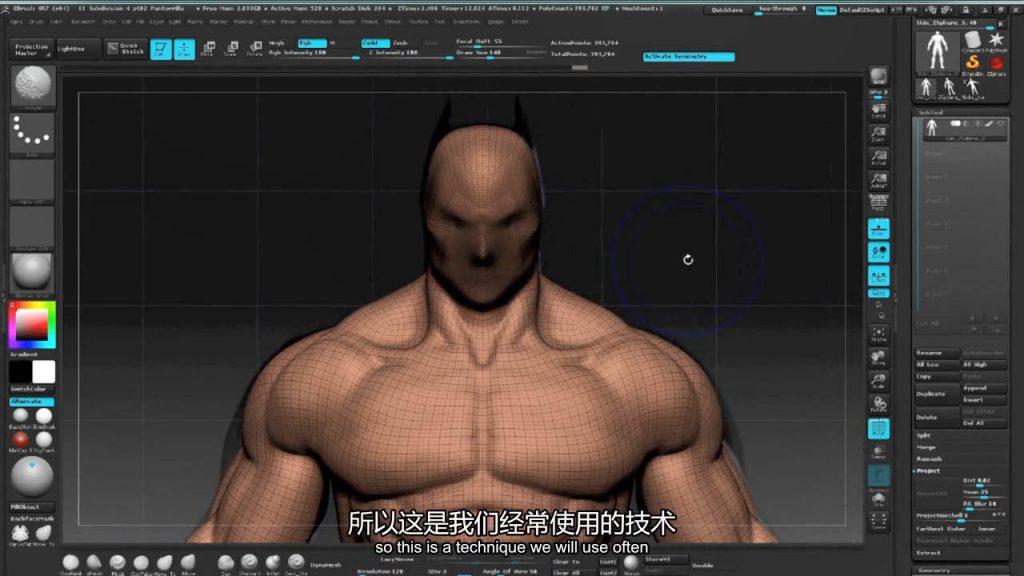This screenshot has width=1024, height=576.
Task: Expand the Split section
Action: click(x=923, y=436)
